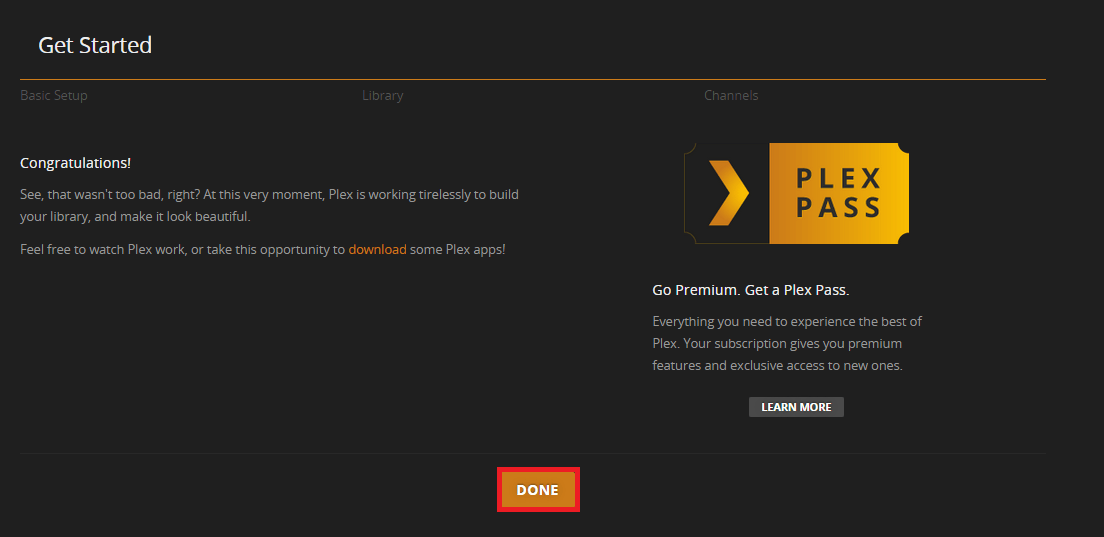Click the divider line above the DONE button
The image size is (1104, 537).
pos(532,453)
